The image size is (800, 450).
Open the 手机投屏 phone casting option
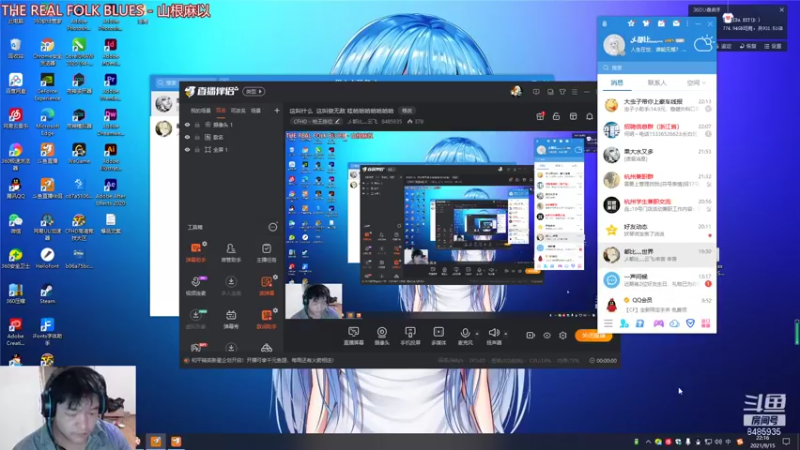410,336
